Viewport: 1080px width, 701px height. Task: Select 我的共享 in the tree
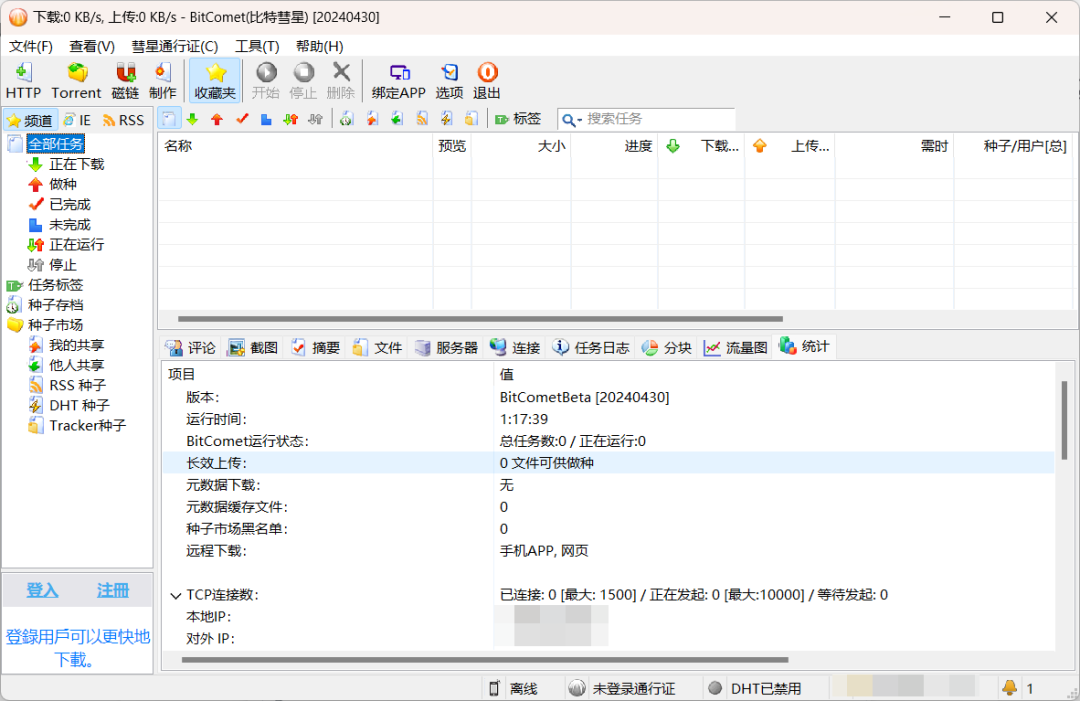(x=76, y=345)
